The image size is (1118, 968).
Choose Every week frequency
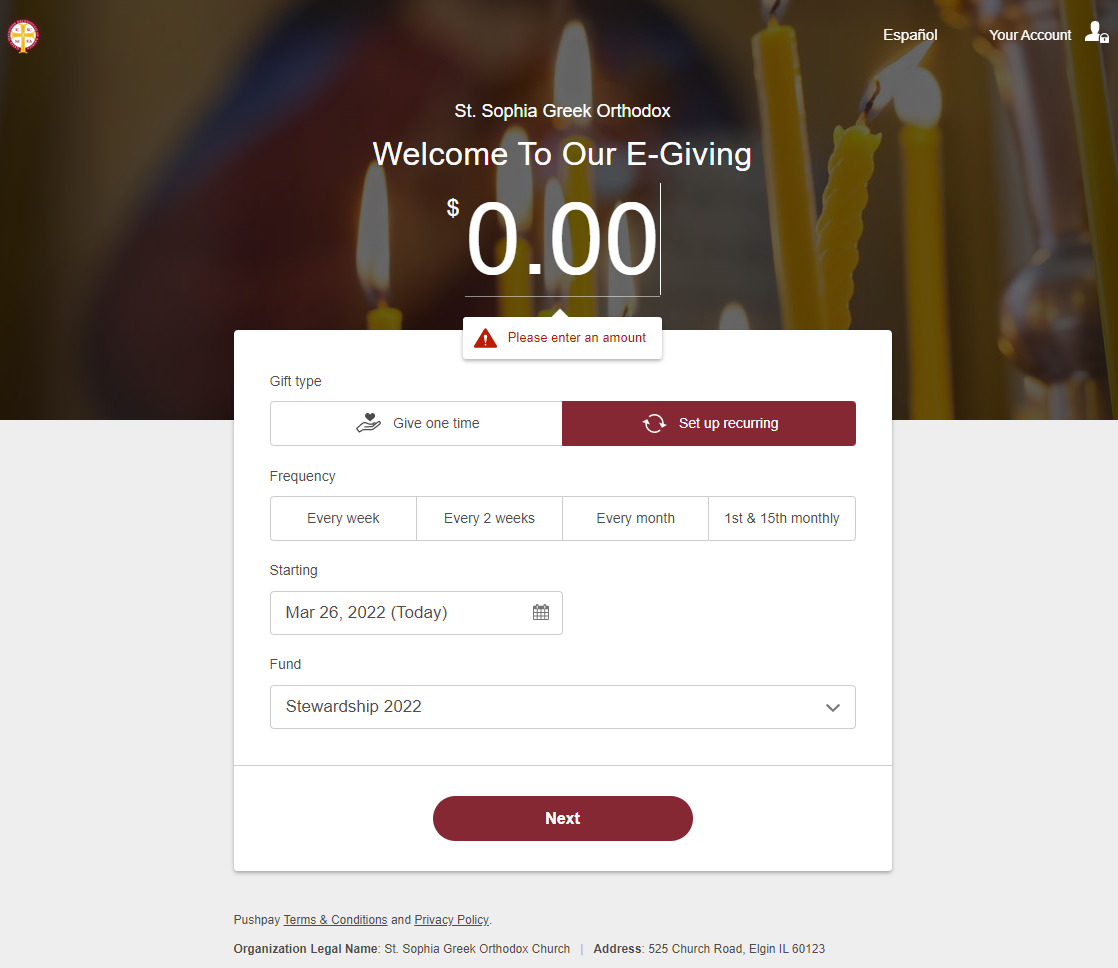point(343,518)
